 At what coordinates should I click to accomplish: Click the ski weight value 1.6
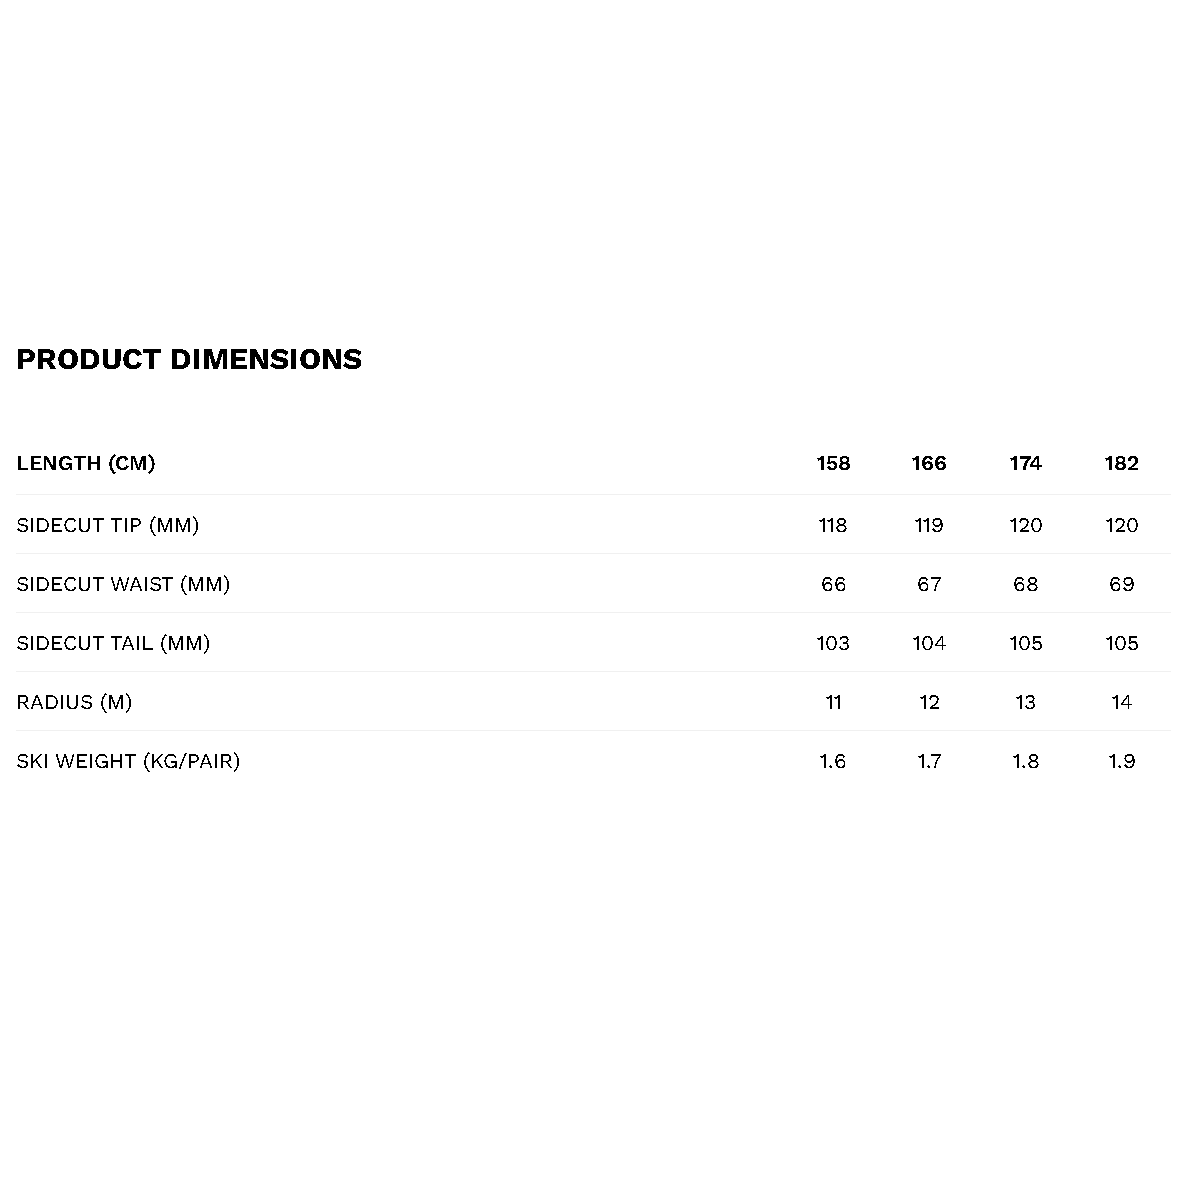(833, 761)
